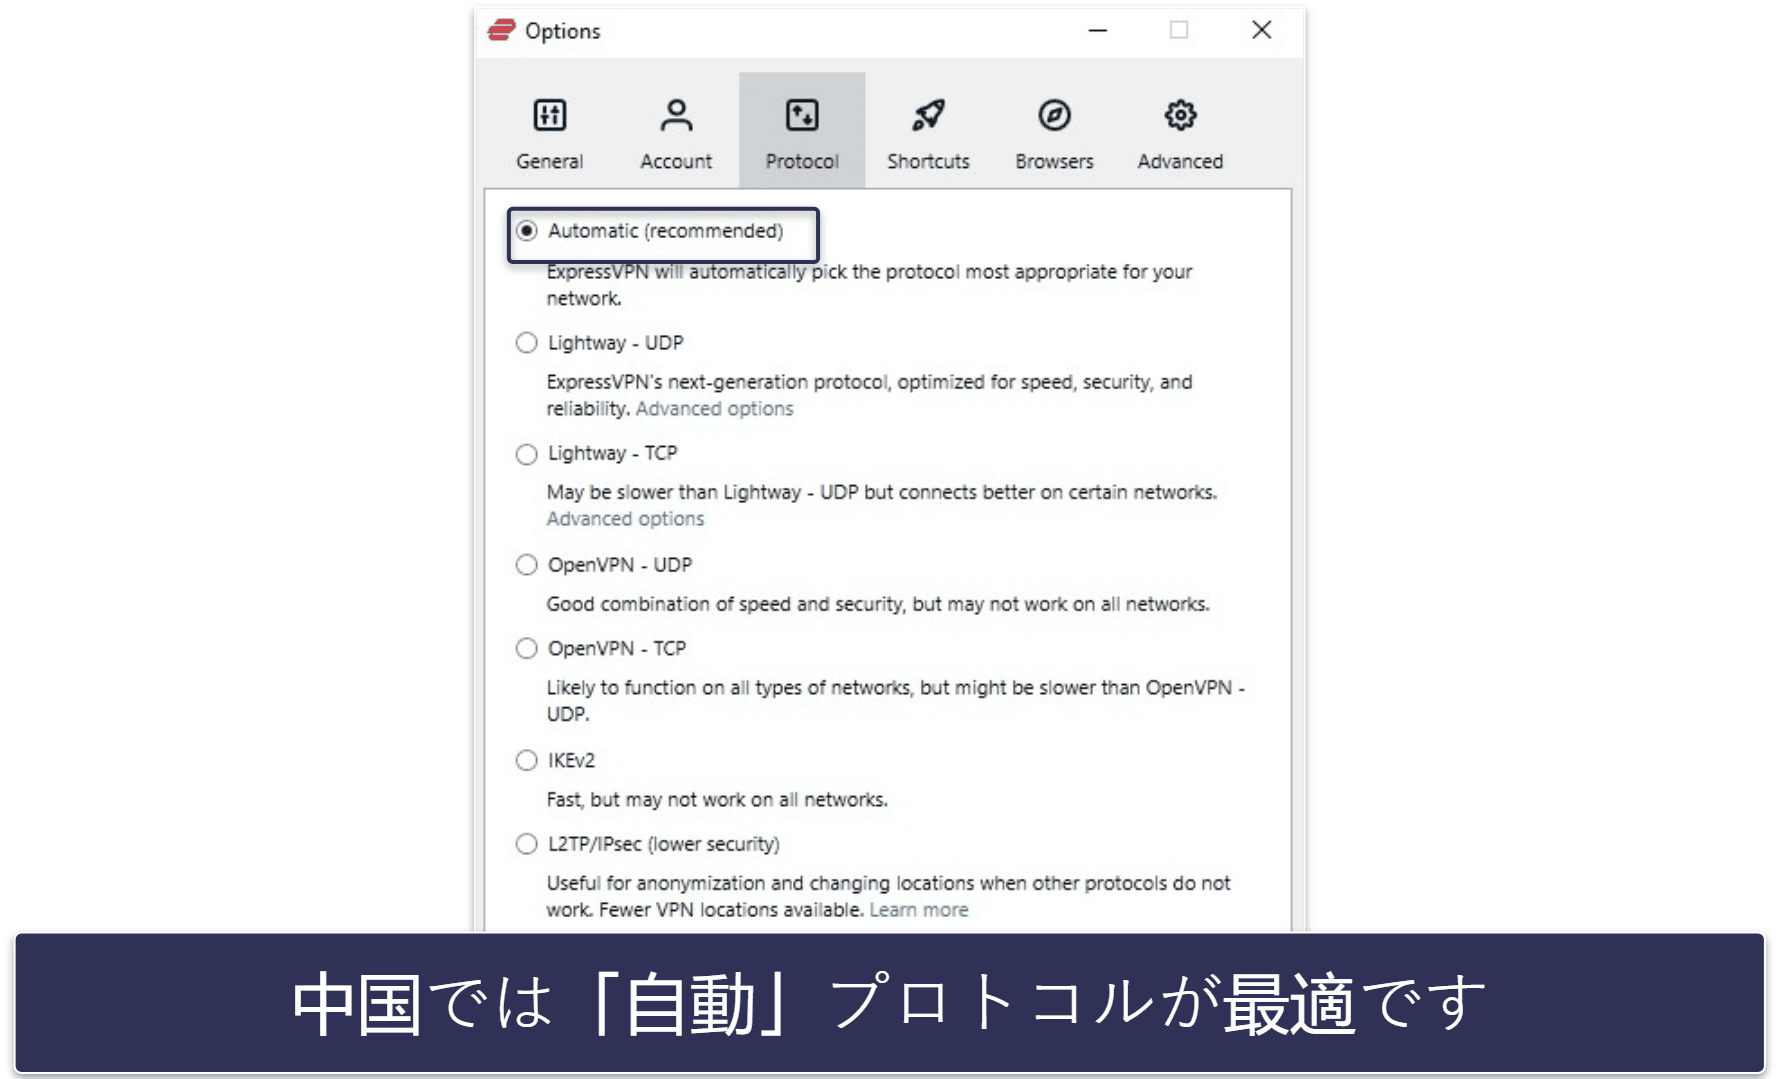Image resolution: width=1778 pixels, height=1079 pixels.
Task: Open the Account person icon
Action: click(x=676, y=115)
